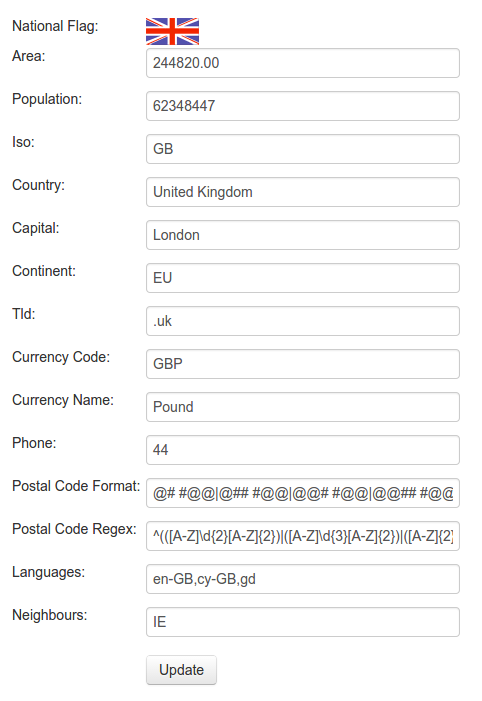
Task: Click the Postal Code Regex label
Action: (x=74, y=529)
